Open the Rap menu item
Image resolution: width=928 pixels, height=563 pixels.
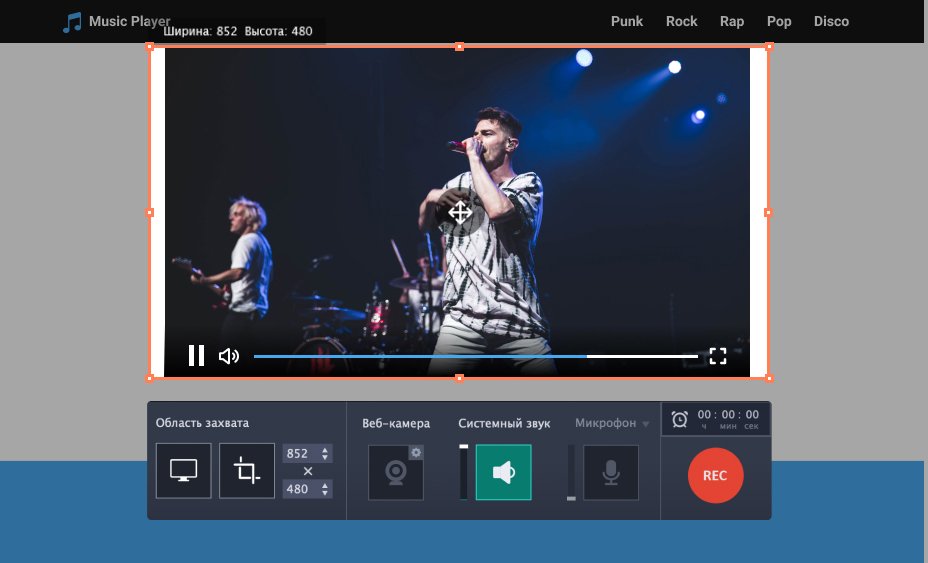(x=732, y=21)
